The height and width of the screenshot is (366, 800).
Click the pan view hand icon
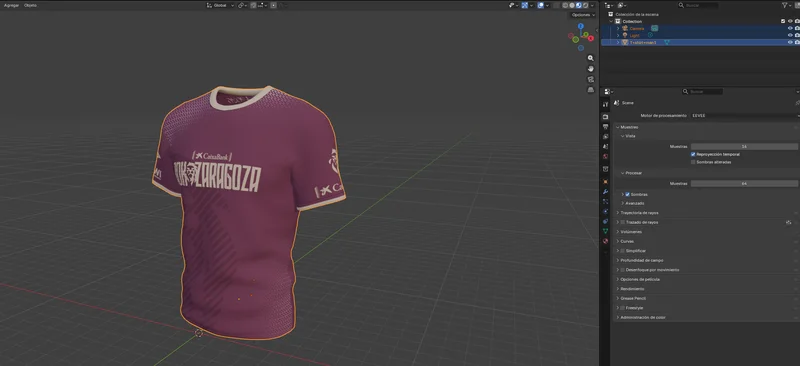(590, 68)
